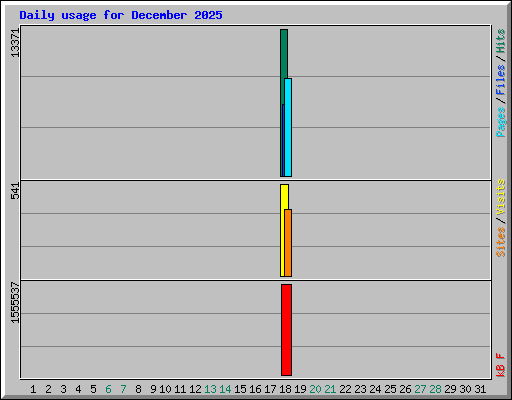Click day 1 on the x-axis
The image size is (512, 400).
33,389
